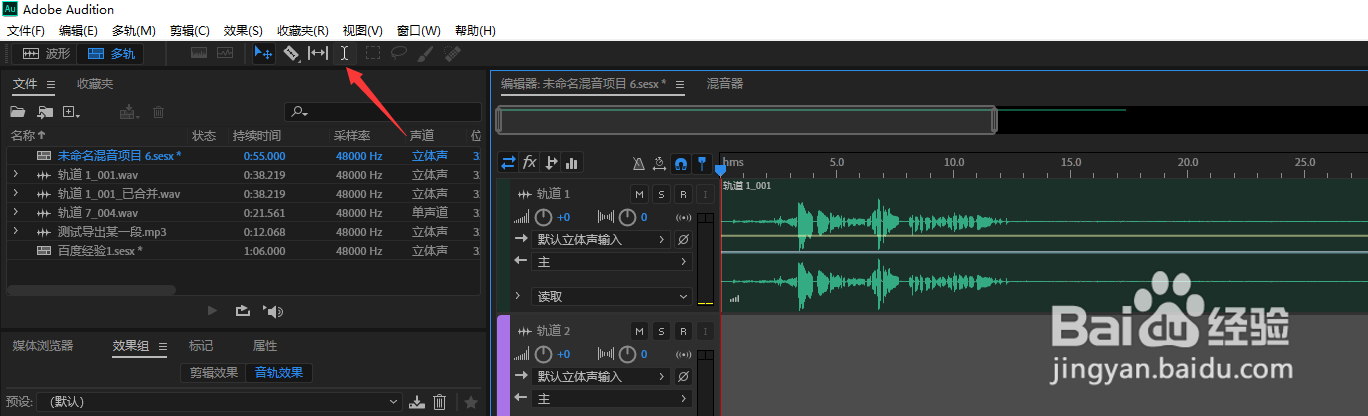This screenshot has height=416, width=1368.
Task: Switch to the 媒体浏览器 tab
Action: click(43, 346)
